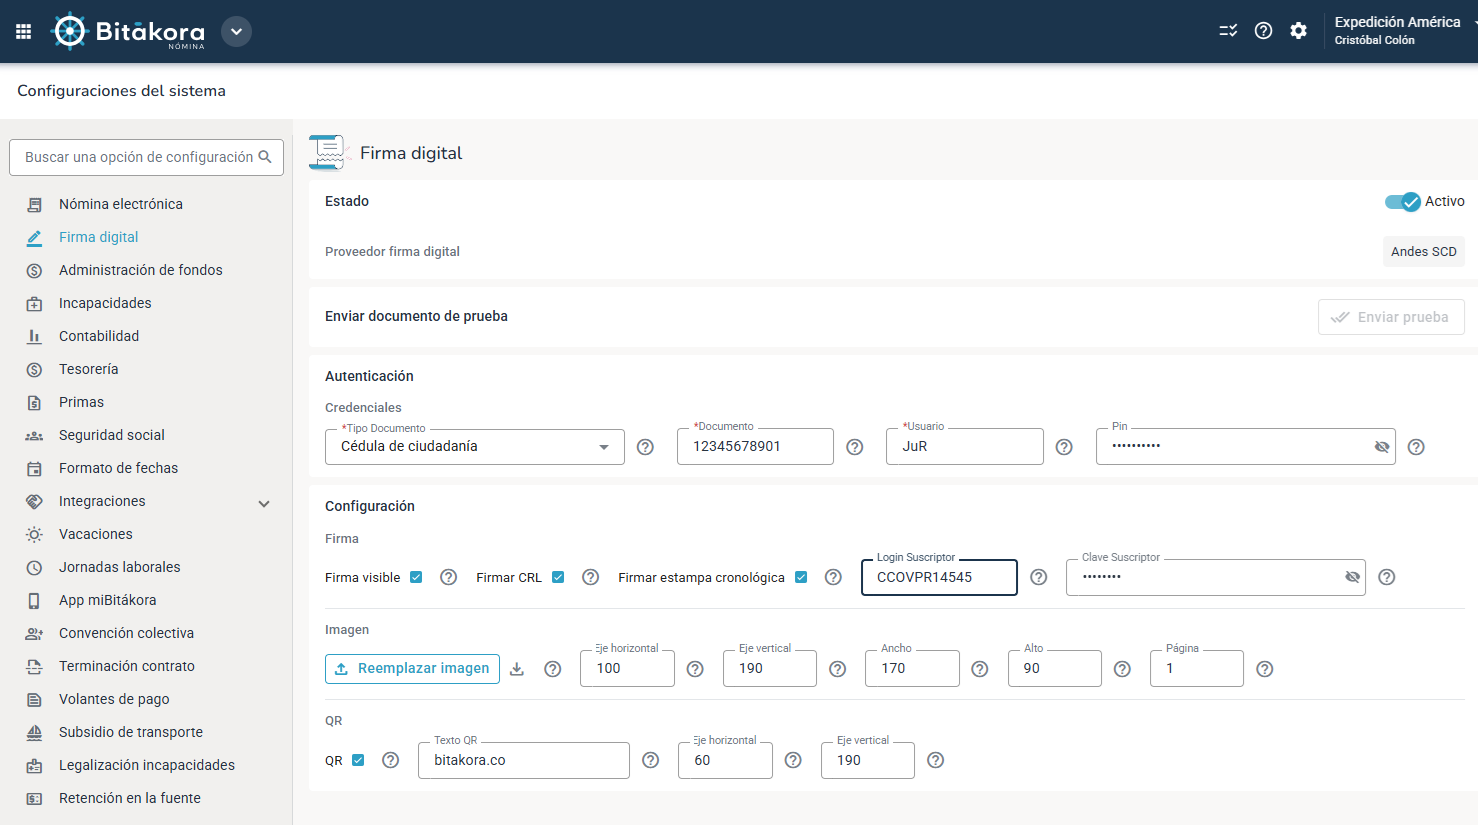The height and width of the screenshot is (825, 1478).
Task: Click the Terminación contrato icon
Action: (x=34, y=666)
